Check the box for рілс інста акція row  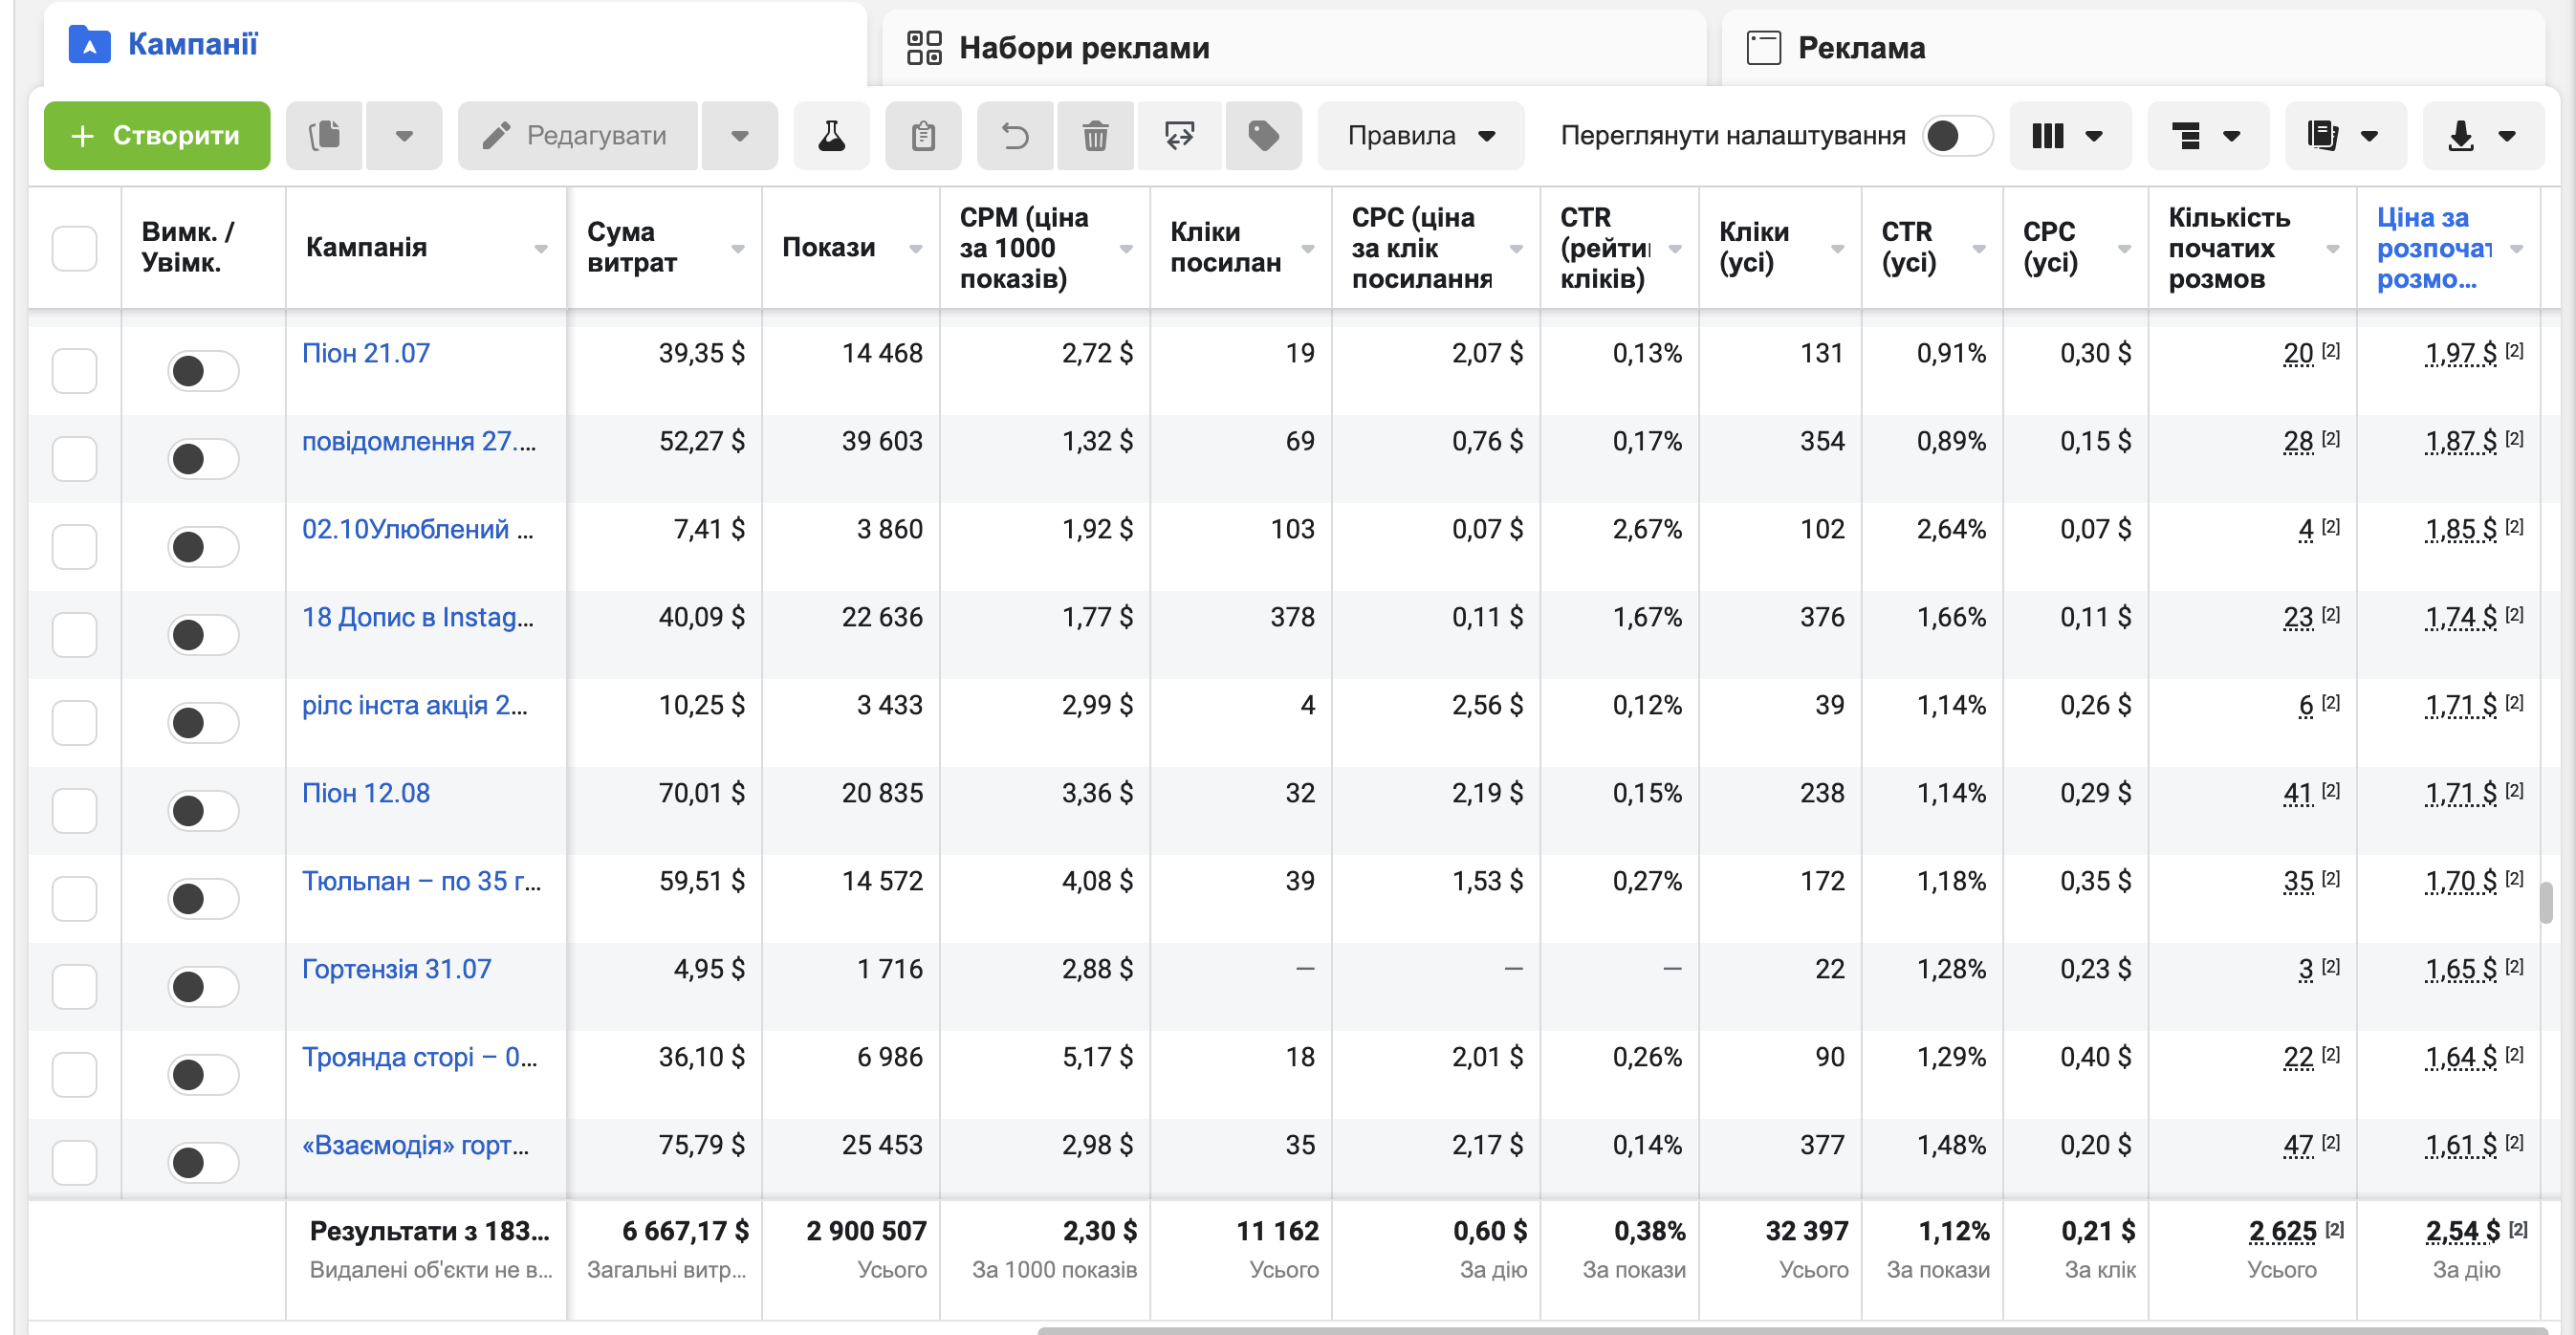[74, 723]
